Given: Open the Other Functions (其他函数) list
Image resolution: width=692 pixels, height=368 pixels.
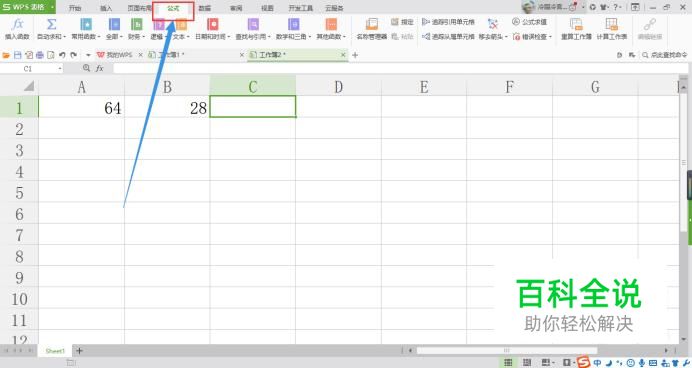Looking at the screenshot, I should coord(331,29).
